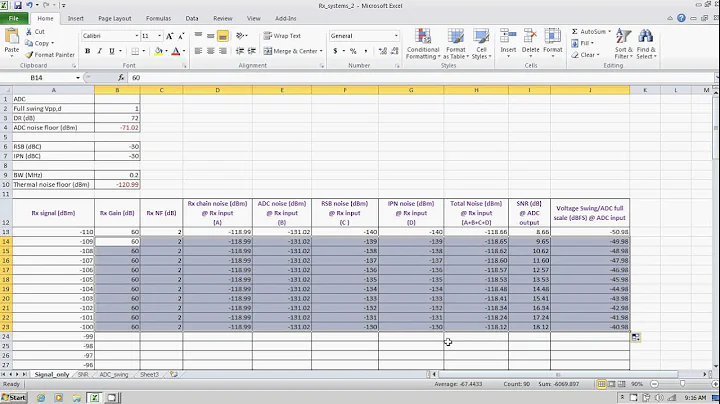Apply the Percent Style
Screen dimensions: 720x404
pos(353,51)
